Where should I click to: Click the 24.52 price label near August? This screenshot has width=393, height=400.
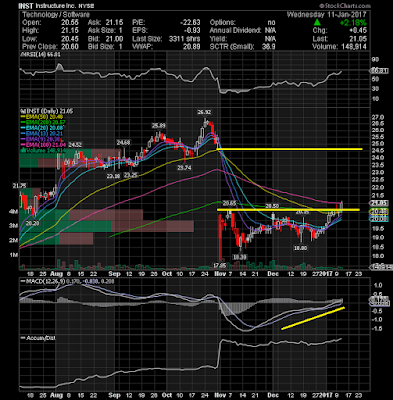(x=75, y=145)
